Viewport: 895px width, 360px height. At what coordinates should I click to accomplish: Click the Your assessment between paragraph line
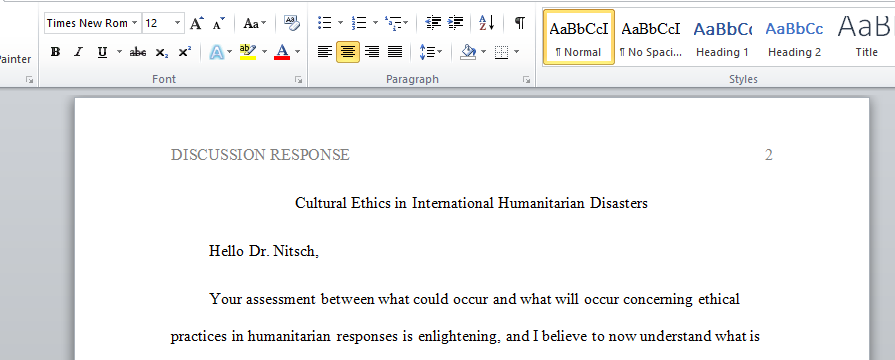tap(475, 299)
